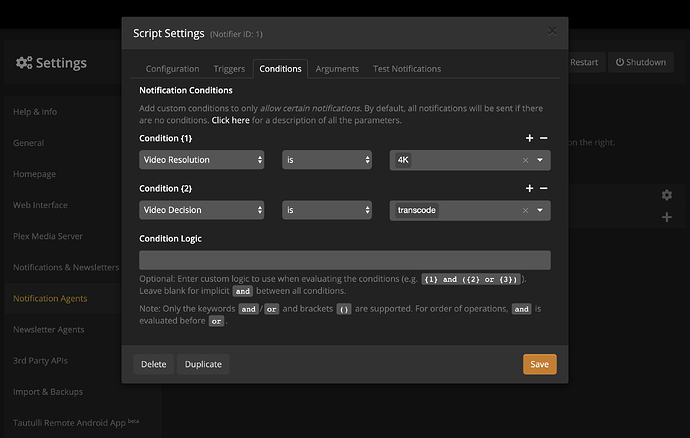Viewport: 690px width, 438px height.
Task: Click the 4K value tag
Action: point(403,160)
